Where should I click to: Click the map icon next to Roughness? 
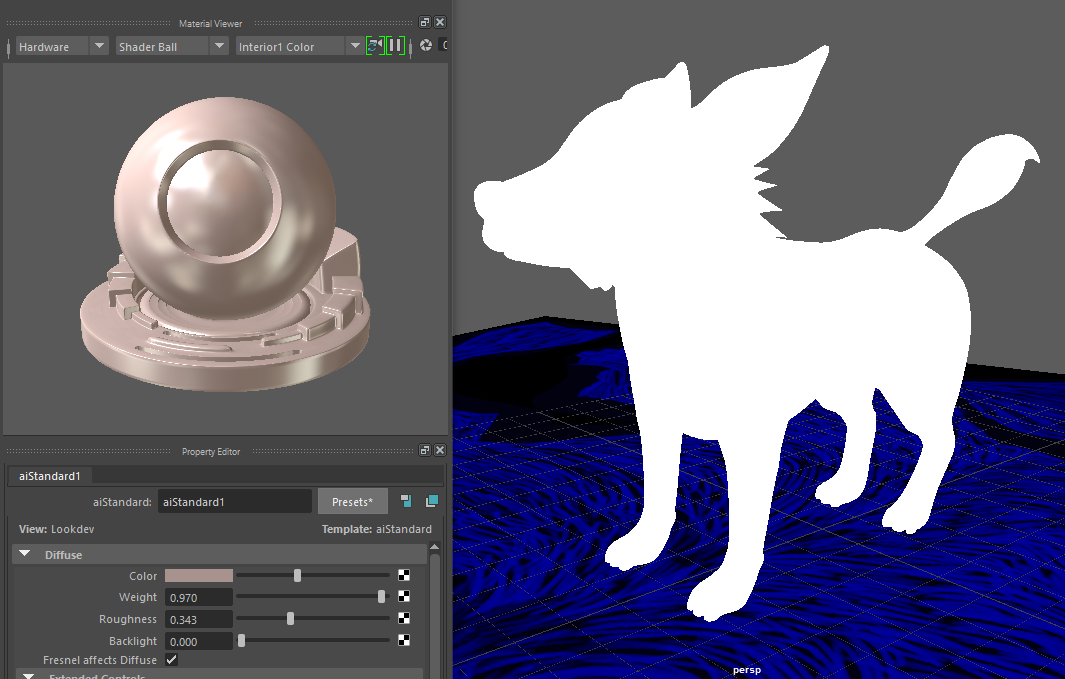click(404, 618)
